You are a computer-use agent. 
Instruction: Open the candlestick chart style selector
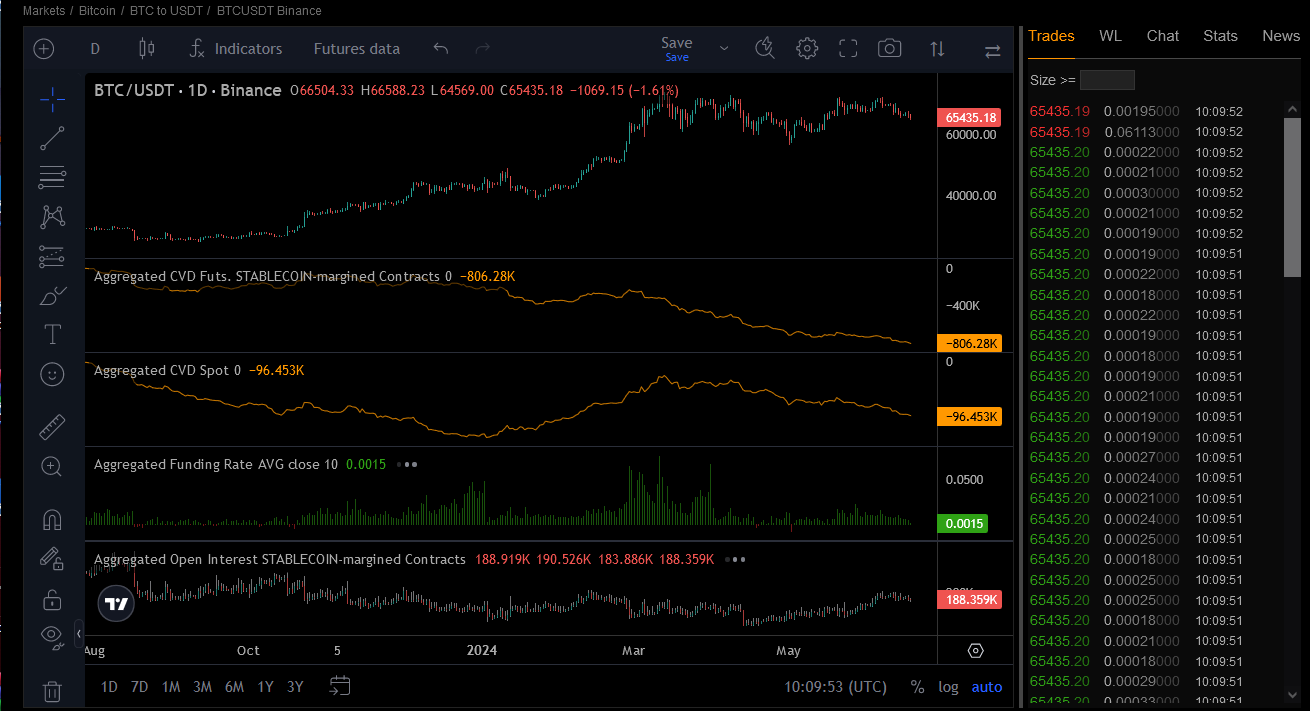(x=147, y=49)
